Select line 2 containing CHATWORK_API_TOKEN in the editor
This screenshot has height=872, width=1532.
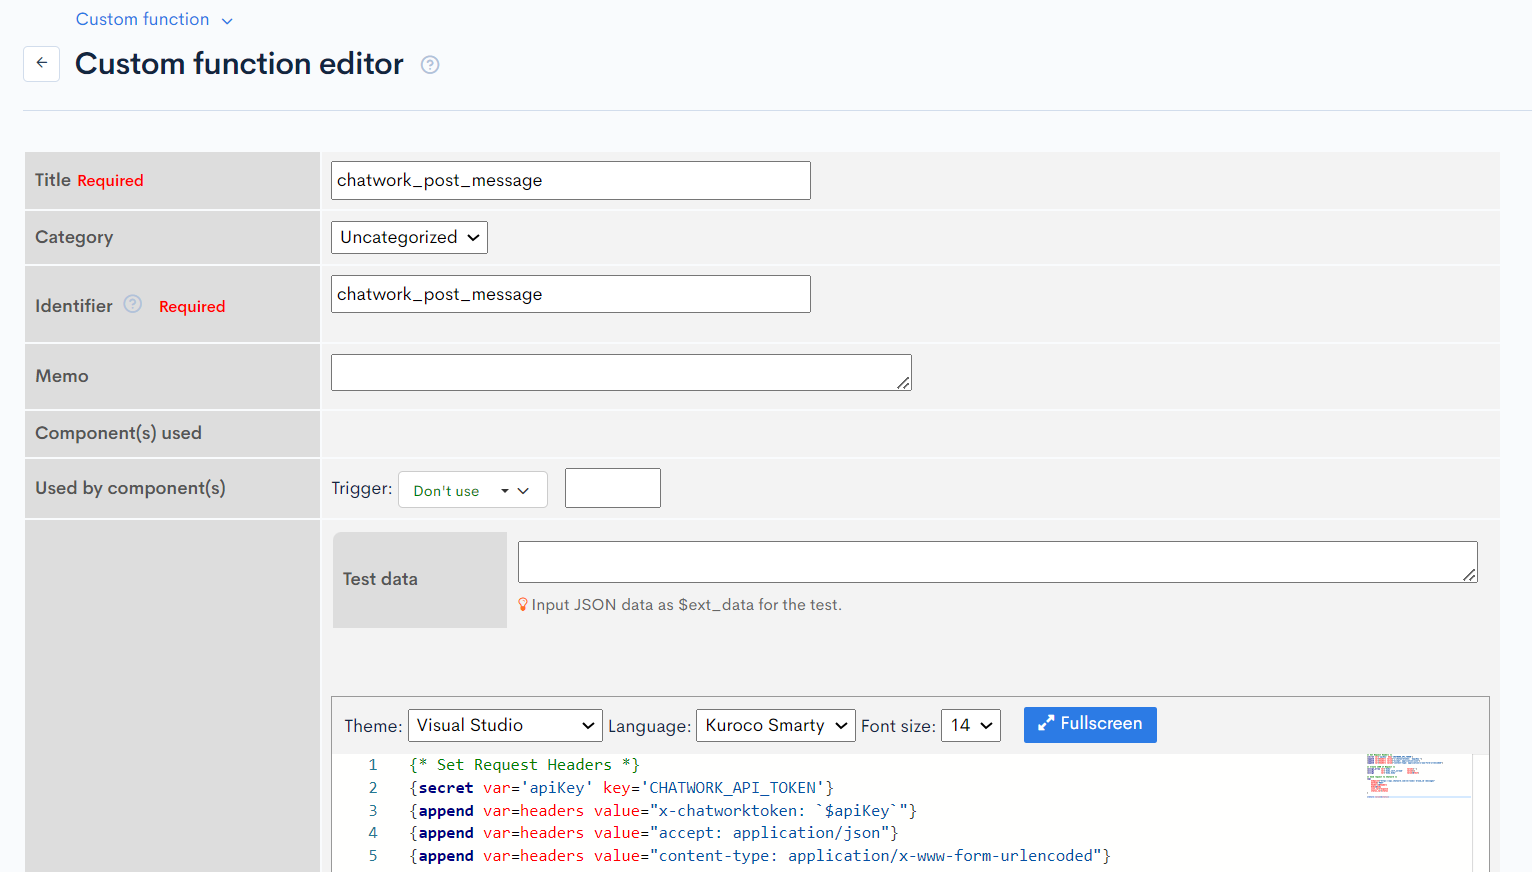pos(620,787)
